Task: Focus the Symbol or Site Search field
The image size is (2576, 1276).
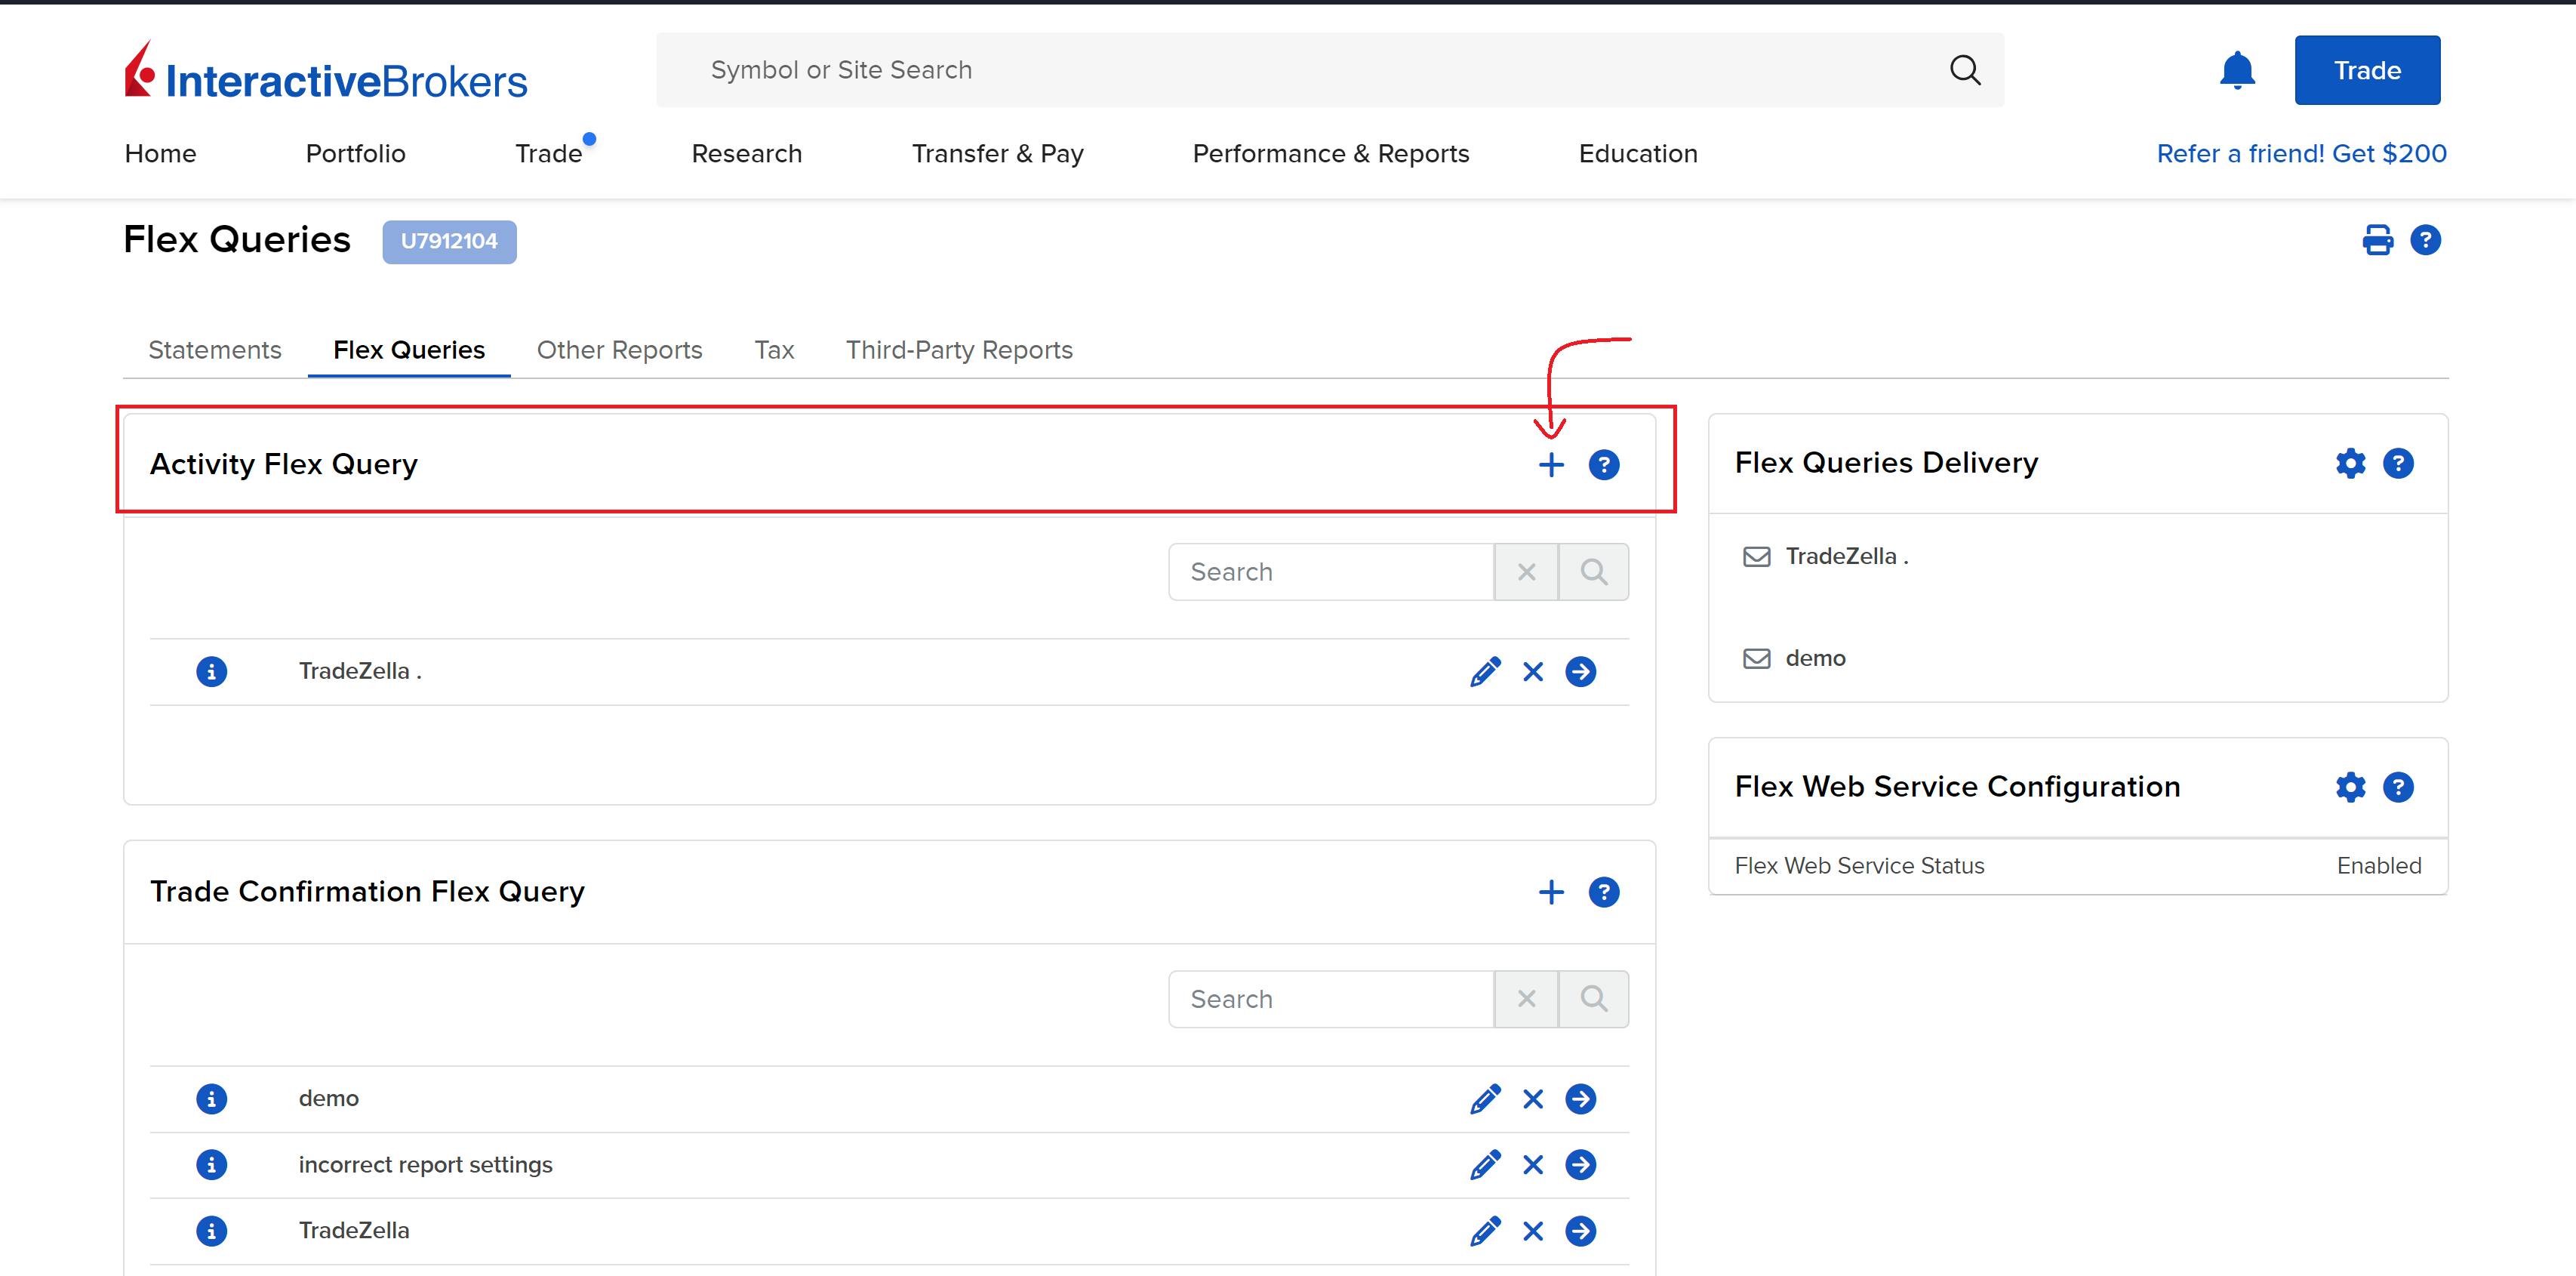Action: tap(1300, 71)
